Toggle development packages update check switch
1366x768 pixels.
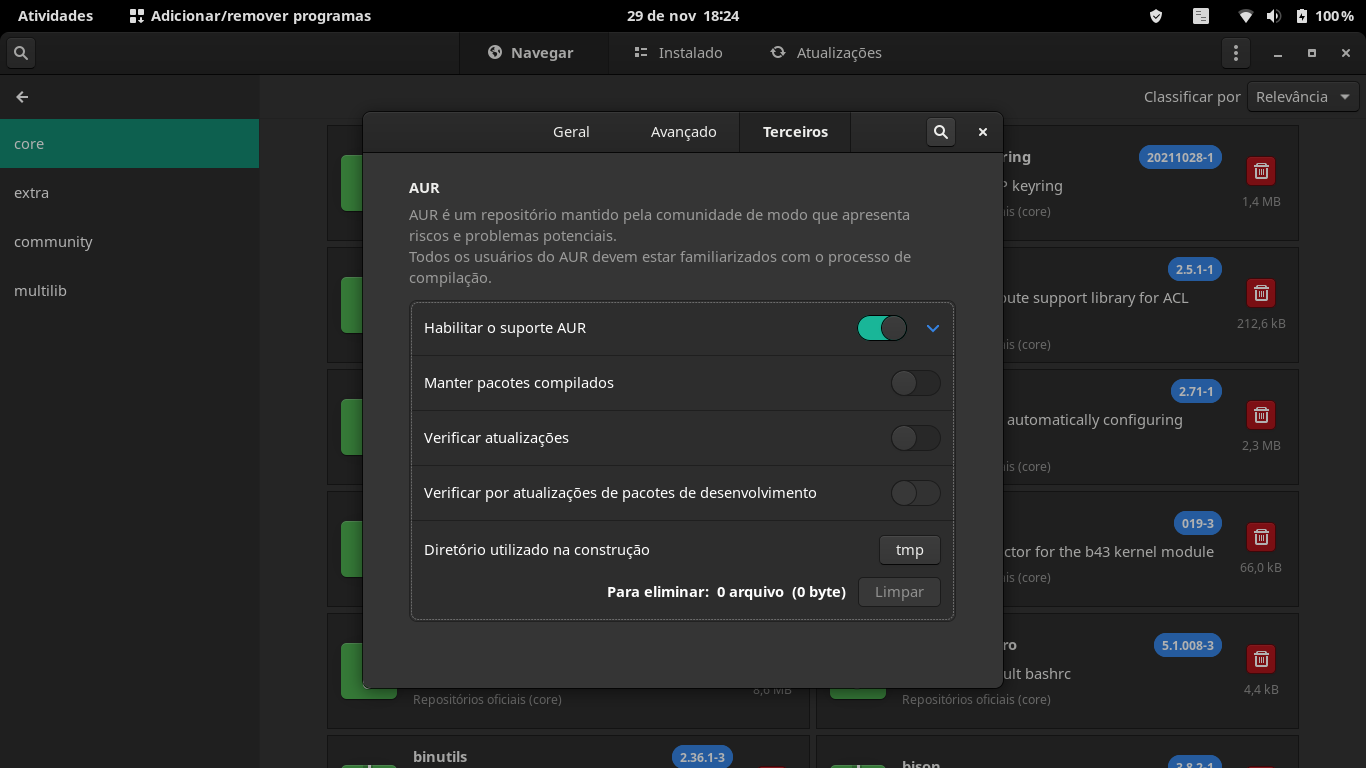coord(915,493)
